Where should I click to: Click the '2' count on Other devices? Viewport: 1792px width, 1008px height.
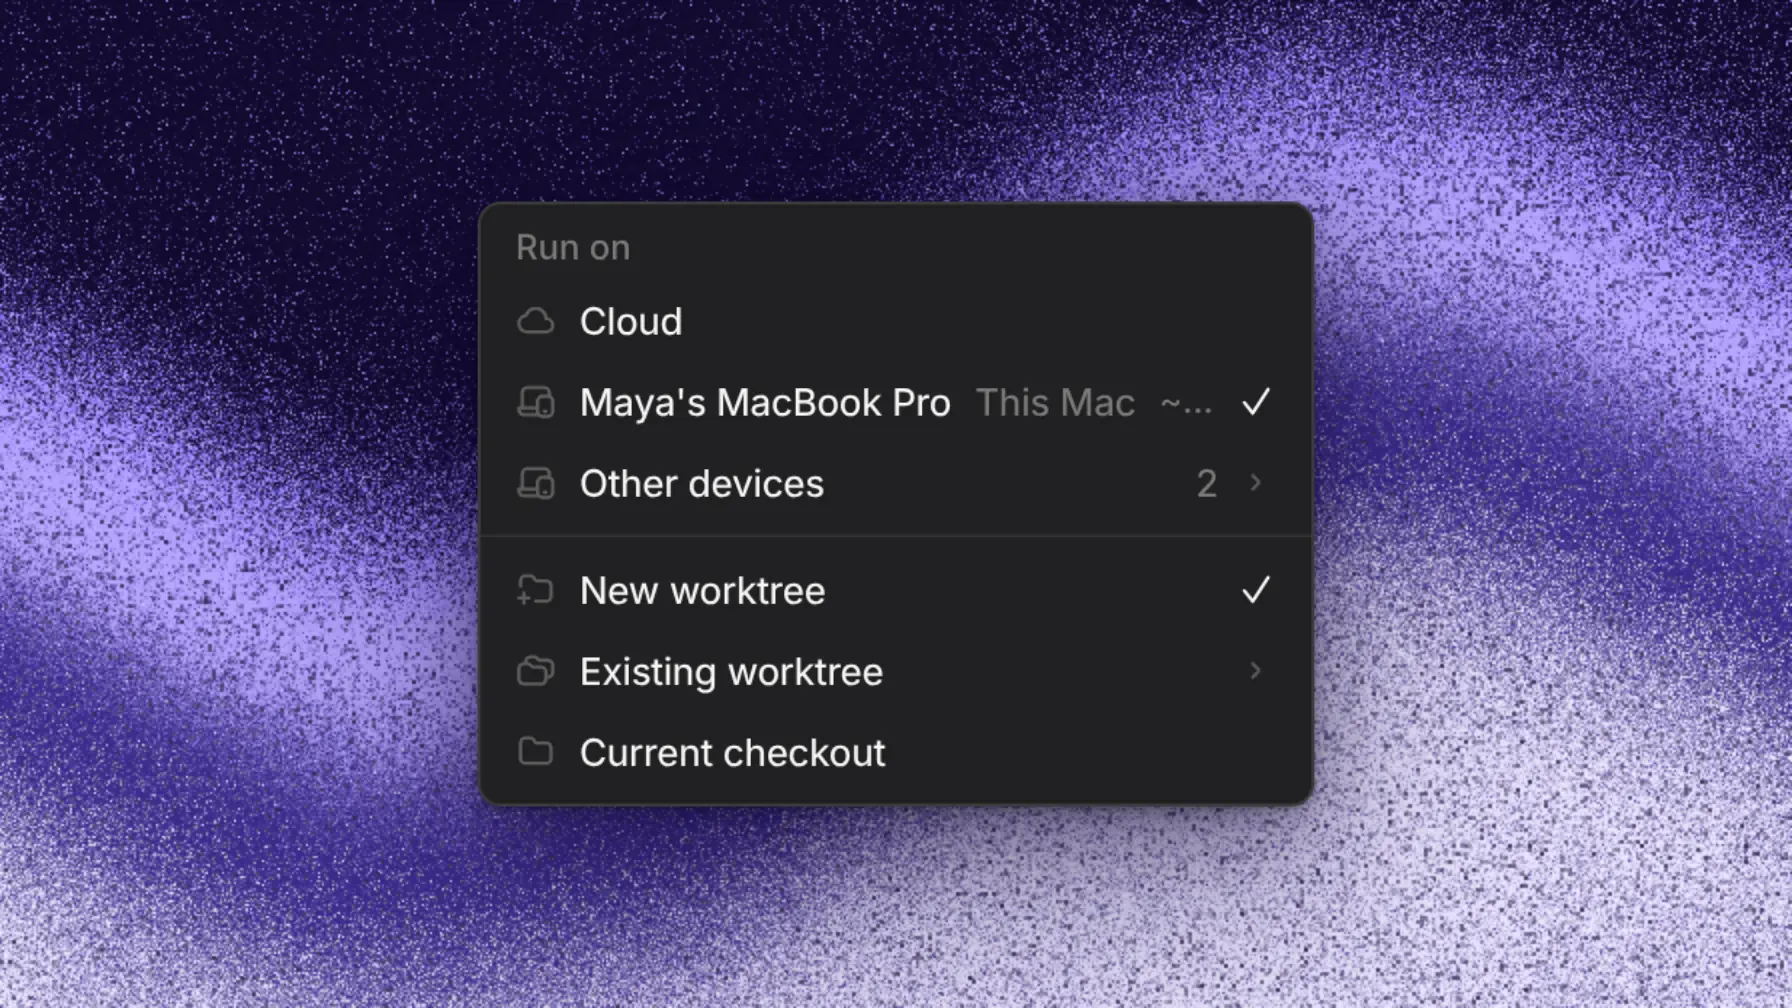[1207, 484]
